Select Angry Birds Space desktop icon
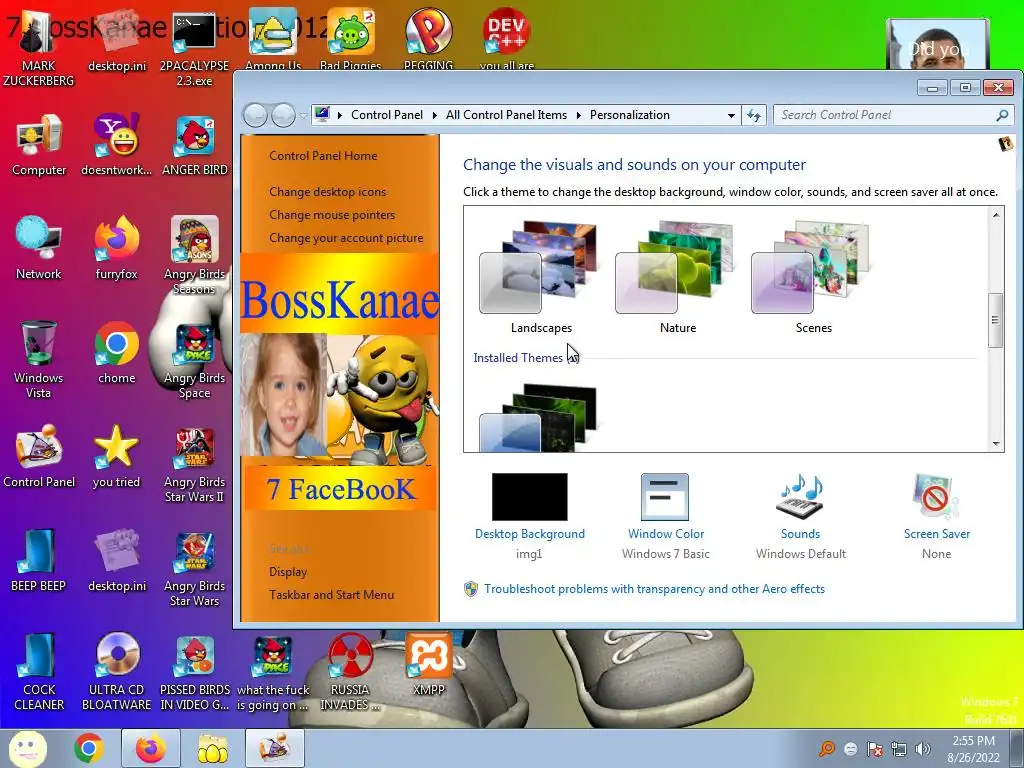This screenshot has width=1024, height=768. tap(195, 360)
